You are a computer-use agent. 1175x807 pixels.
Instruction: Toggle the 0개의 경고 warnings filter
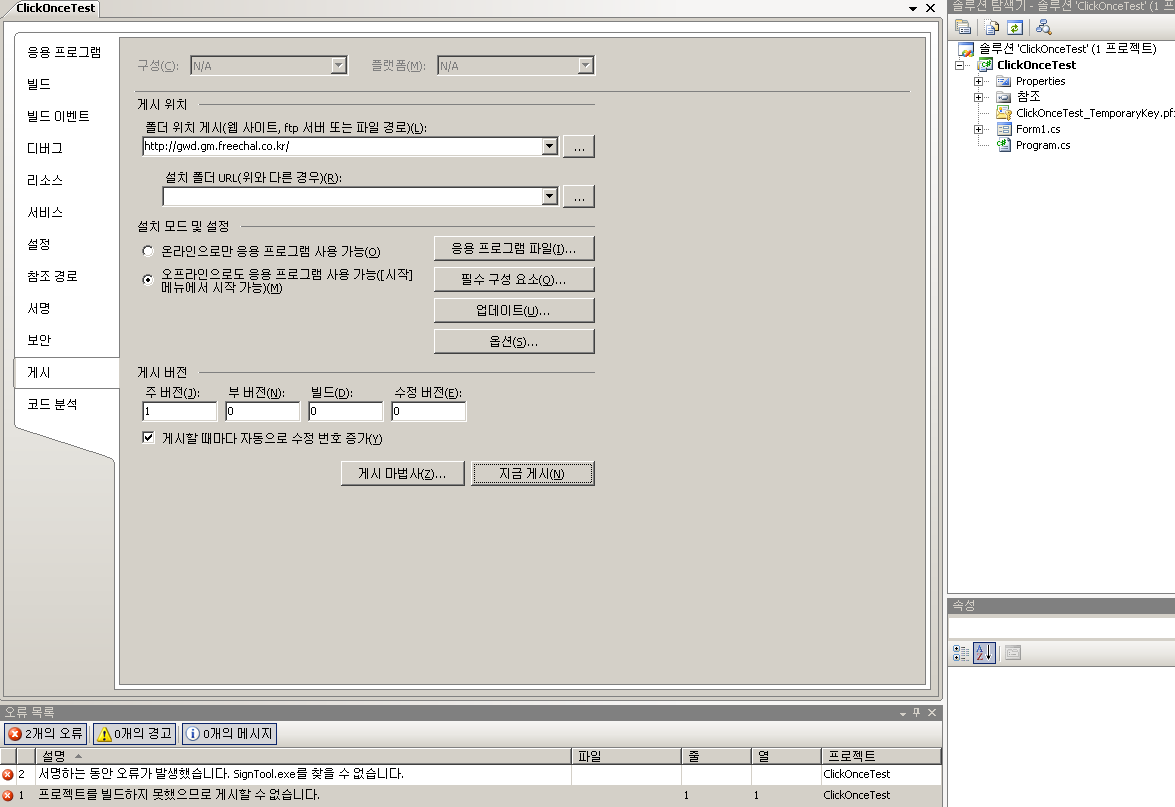click(135, 734)
